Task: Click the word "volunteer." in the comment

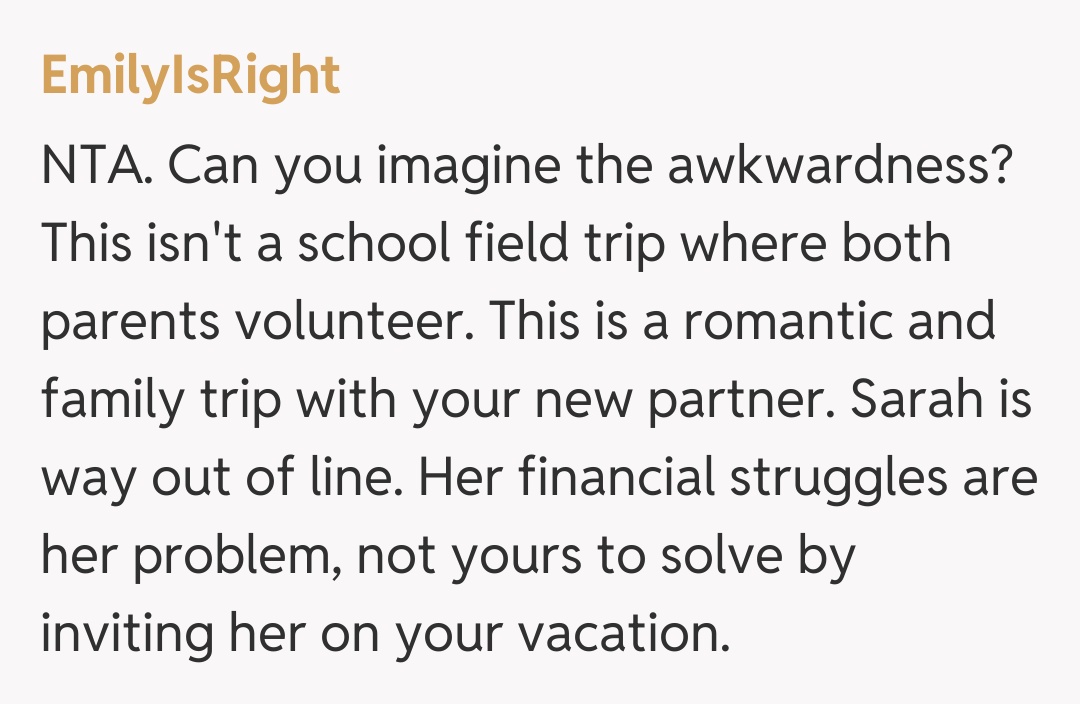Action: (355, 323)
